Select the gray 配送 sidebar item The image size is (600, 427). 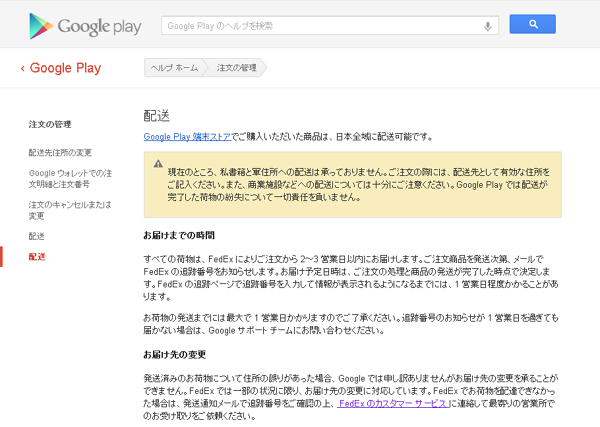[x=37, y=236]
